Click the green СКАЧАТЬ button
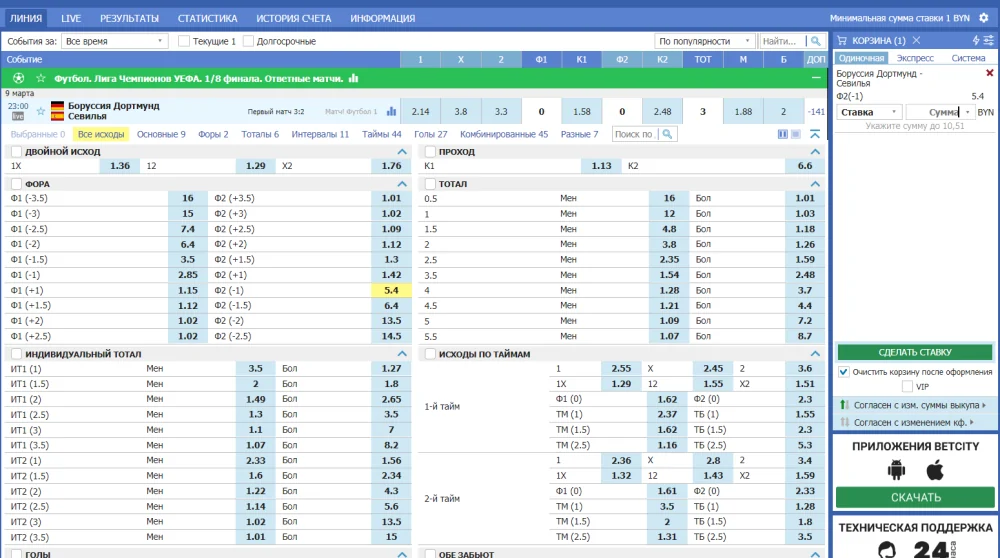This screenshot has width=1000, height=558. pos(915,497)
